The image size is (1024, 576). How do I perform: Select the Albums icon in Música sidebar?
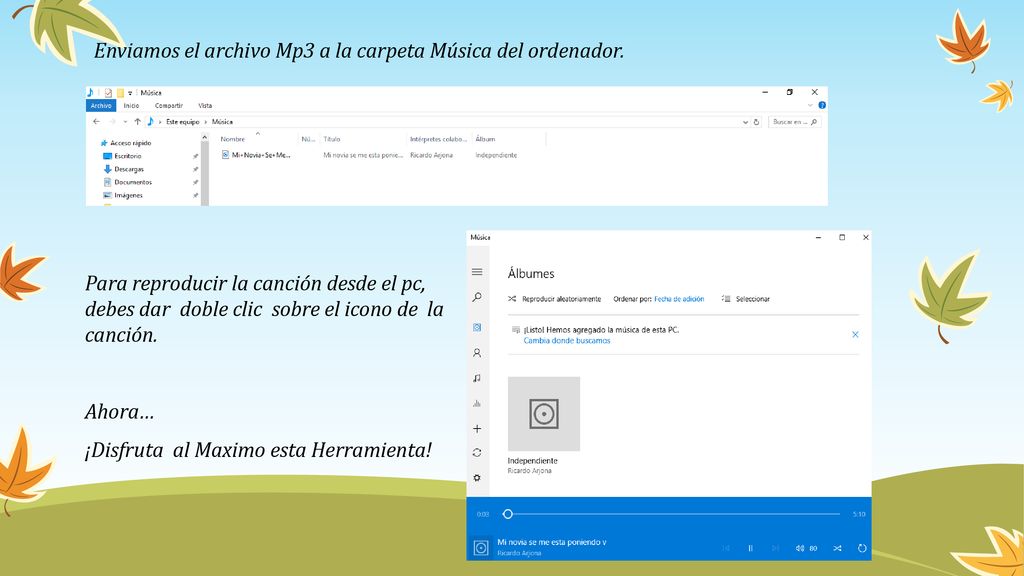click(x=477, y=327)
